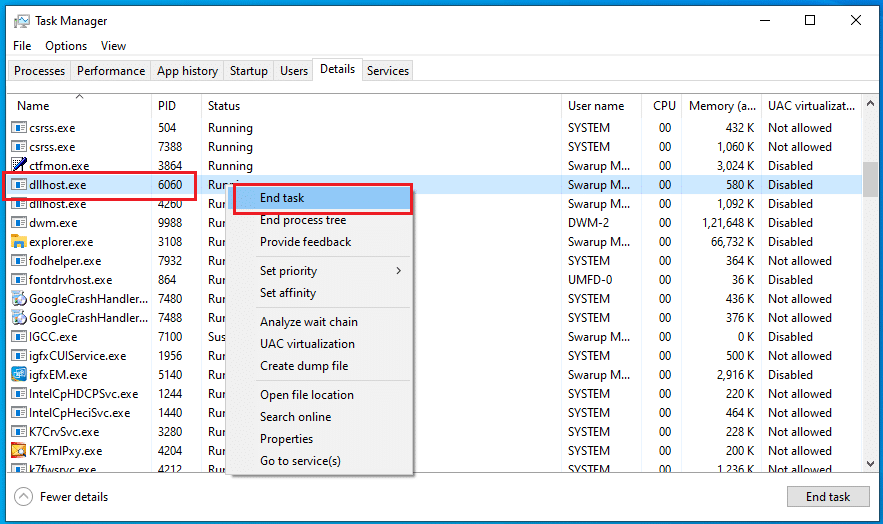Click user name DWM-2
Viewport: 883px width, 524px height.
(x=588, y=223)
